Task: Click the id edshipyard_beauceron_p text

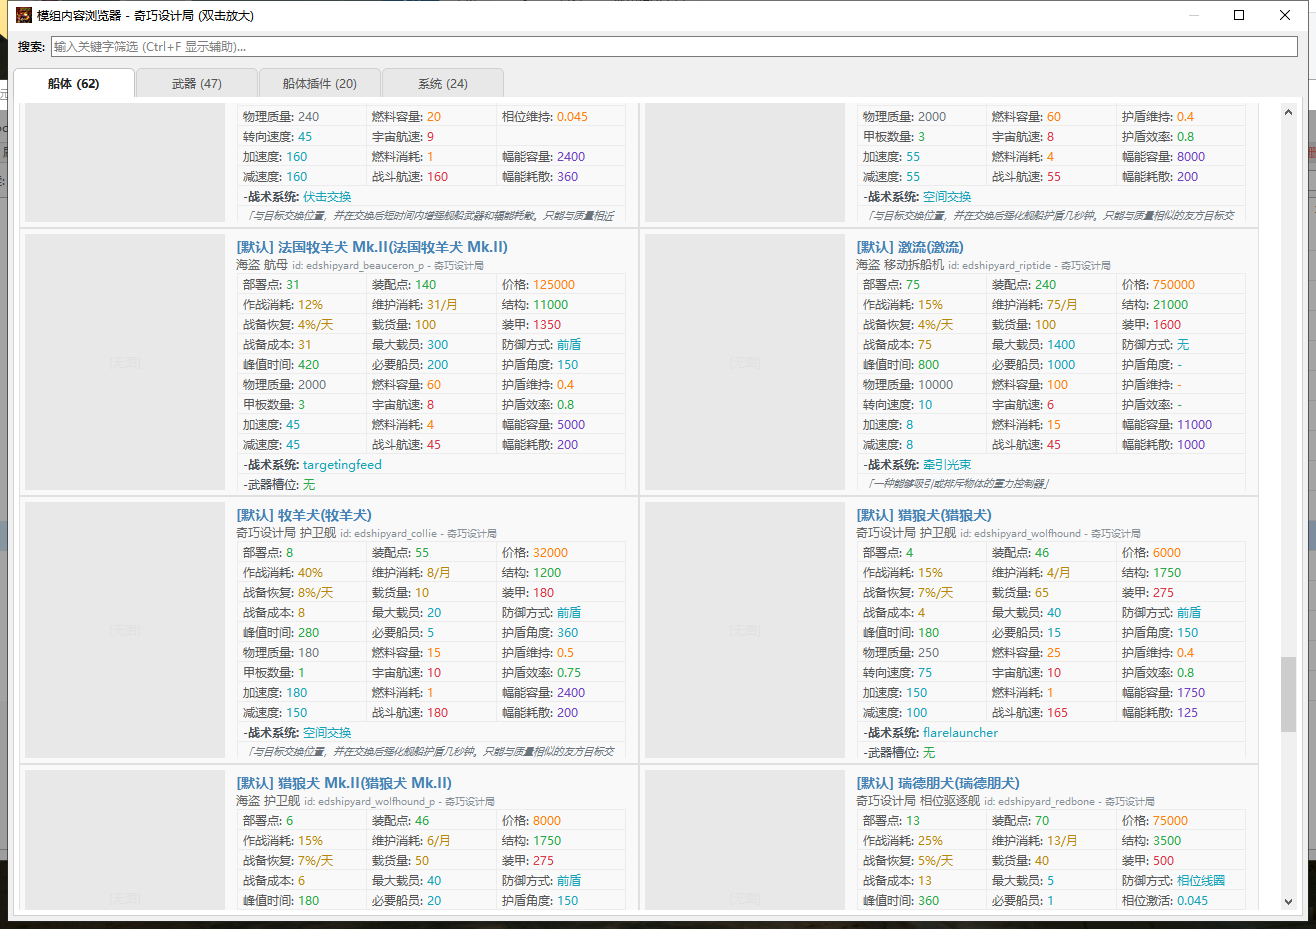Action: pos(357,266)
